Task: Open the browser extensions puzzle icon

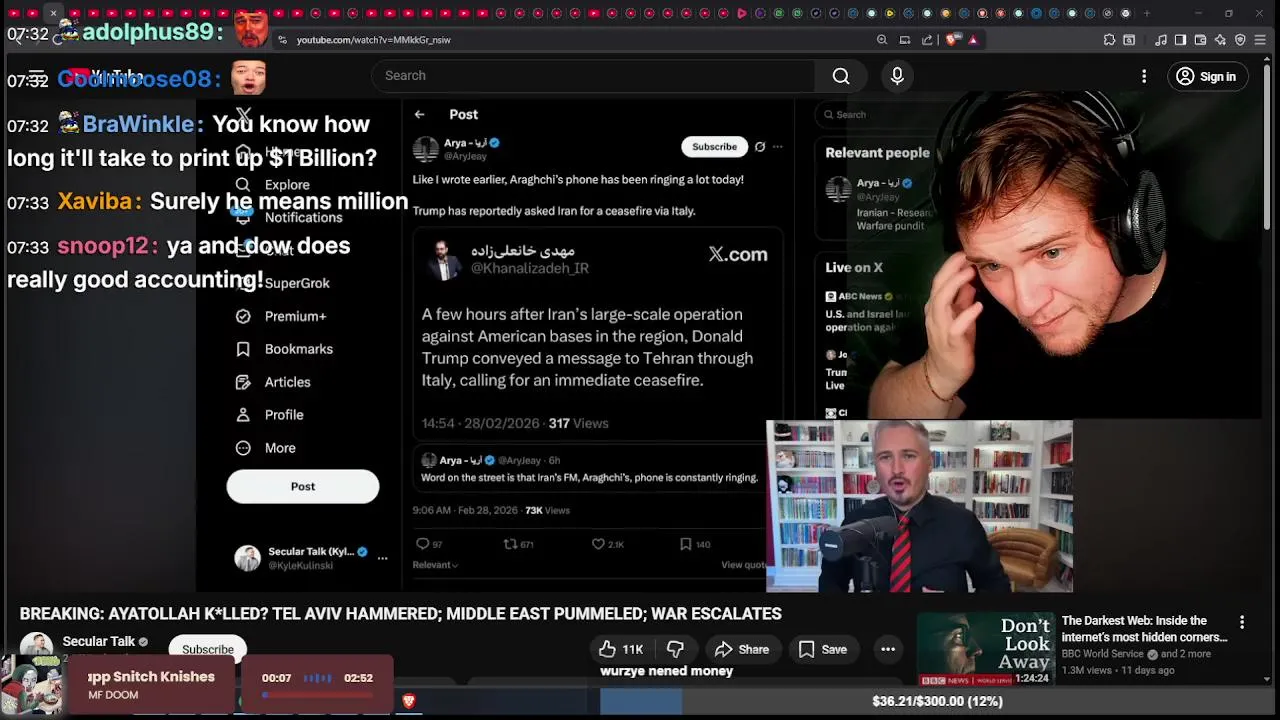Action: click(1109, 40)
